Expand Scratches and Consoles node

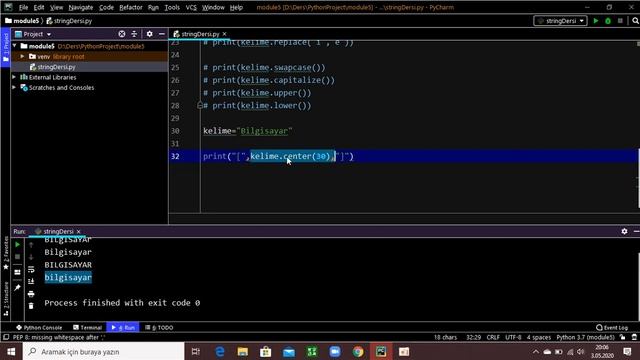14,87
